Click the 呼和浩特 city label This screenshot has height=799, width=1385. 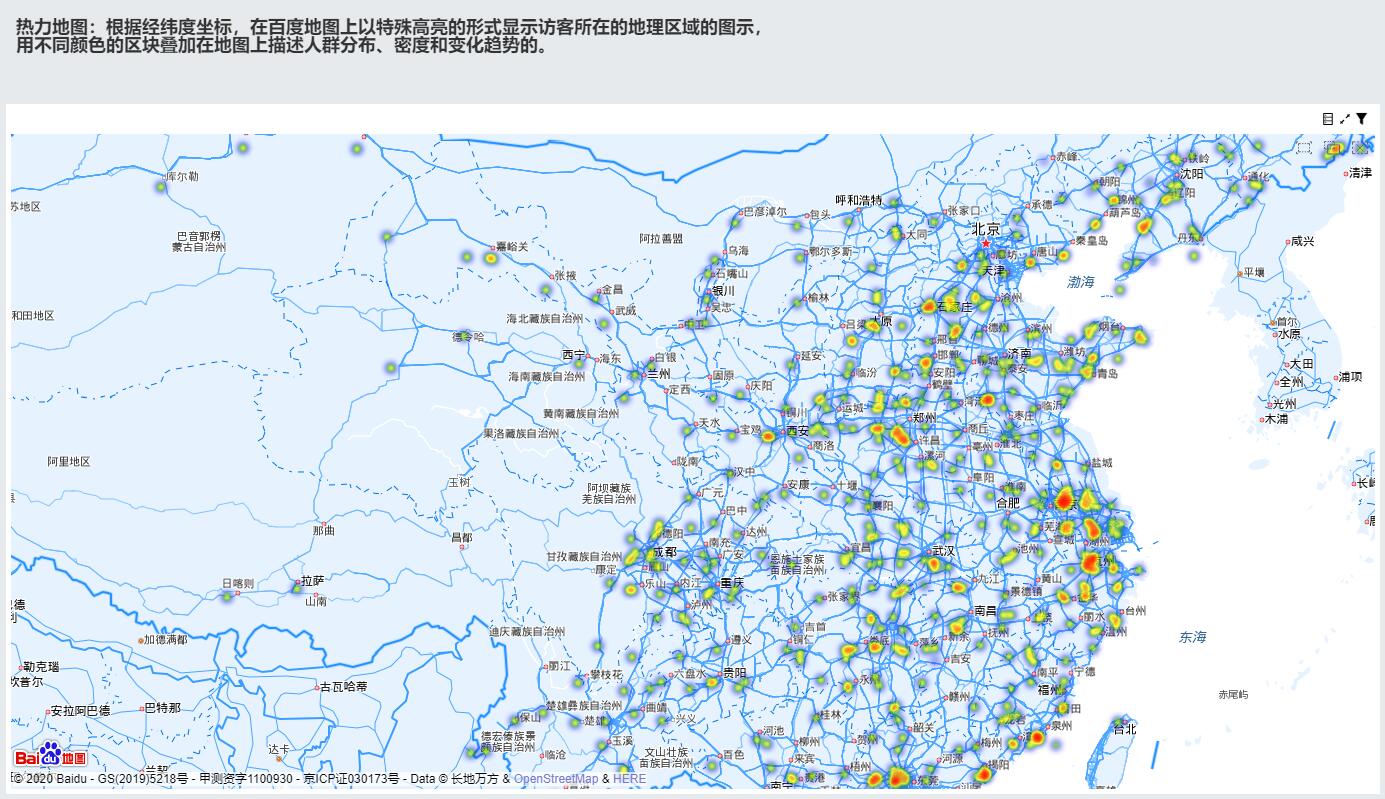coord(859,200)
